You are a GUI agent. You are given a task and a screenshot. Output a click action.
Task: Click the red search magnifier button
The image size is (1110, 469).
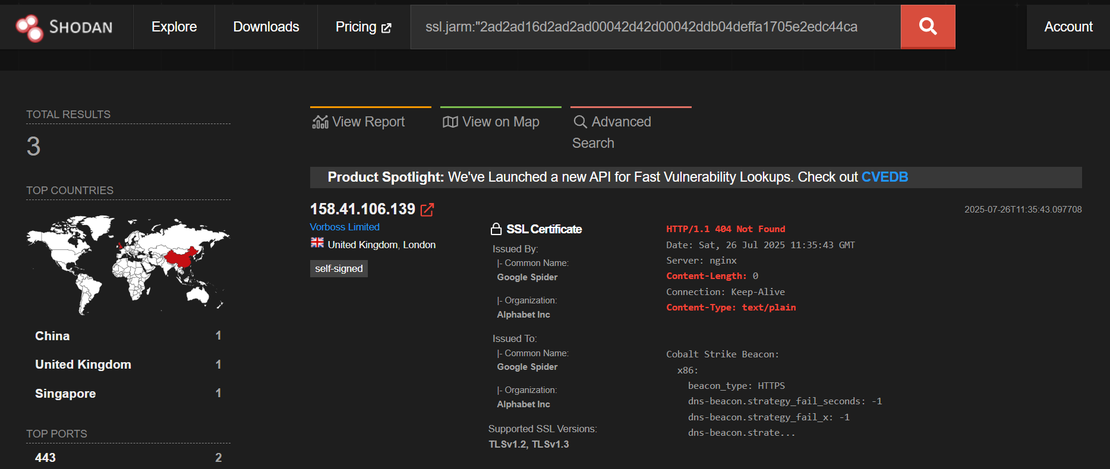(x=927, y=26)
